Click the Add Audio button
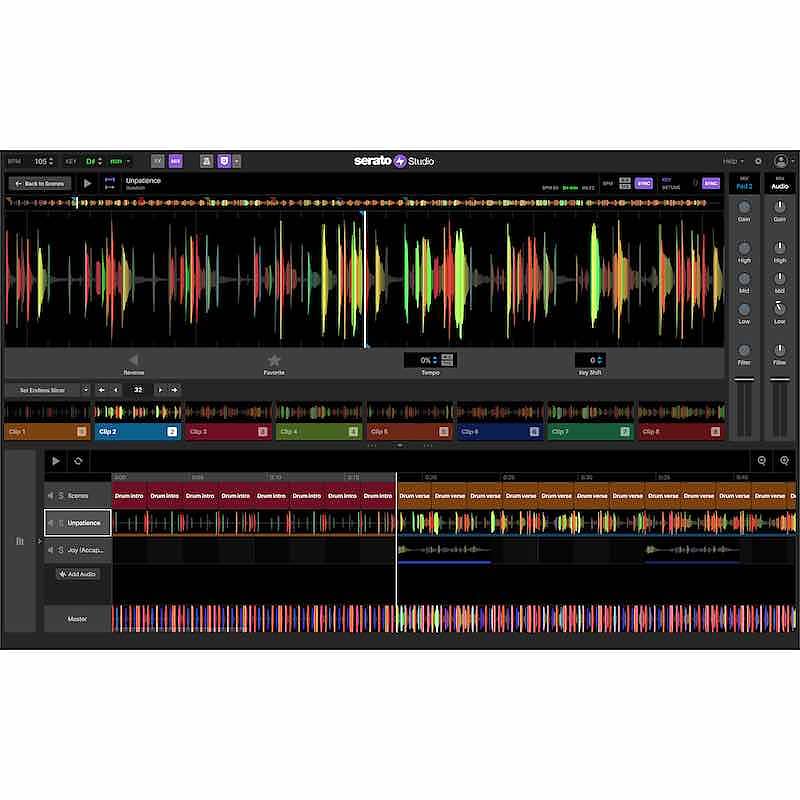Viewport: 800px width, 800px height. coord(78,574)
